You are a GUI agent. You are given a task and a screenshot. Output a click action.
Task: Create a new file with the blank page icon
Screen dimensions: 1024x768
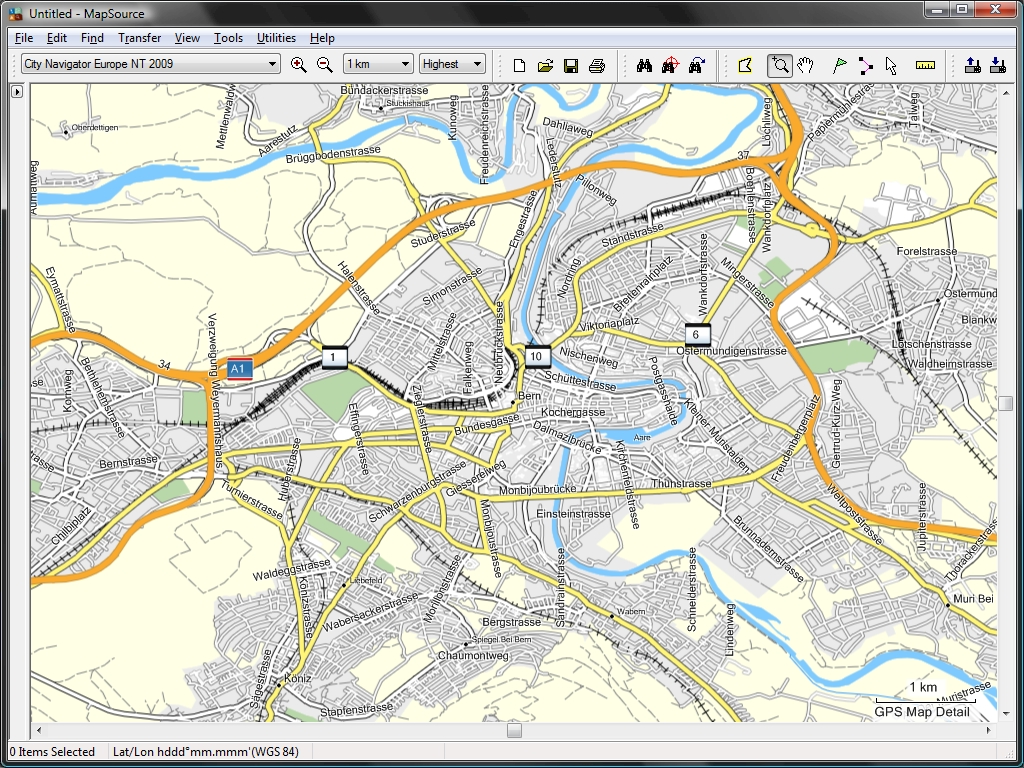click(x=519, y=65)
